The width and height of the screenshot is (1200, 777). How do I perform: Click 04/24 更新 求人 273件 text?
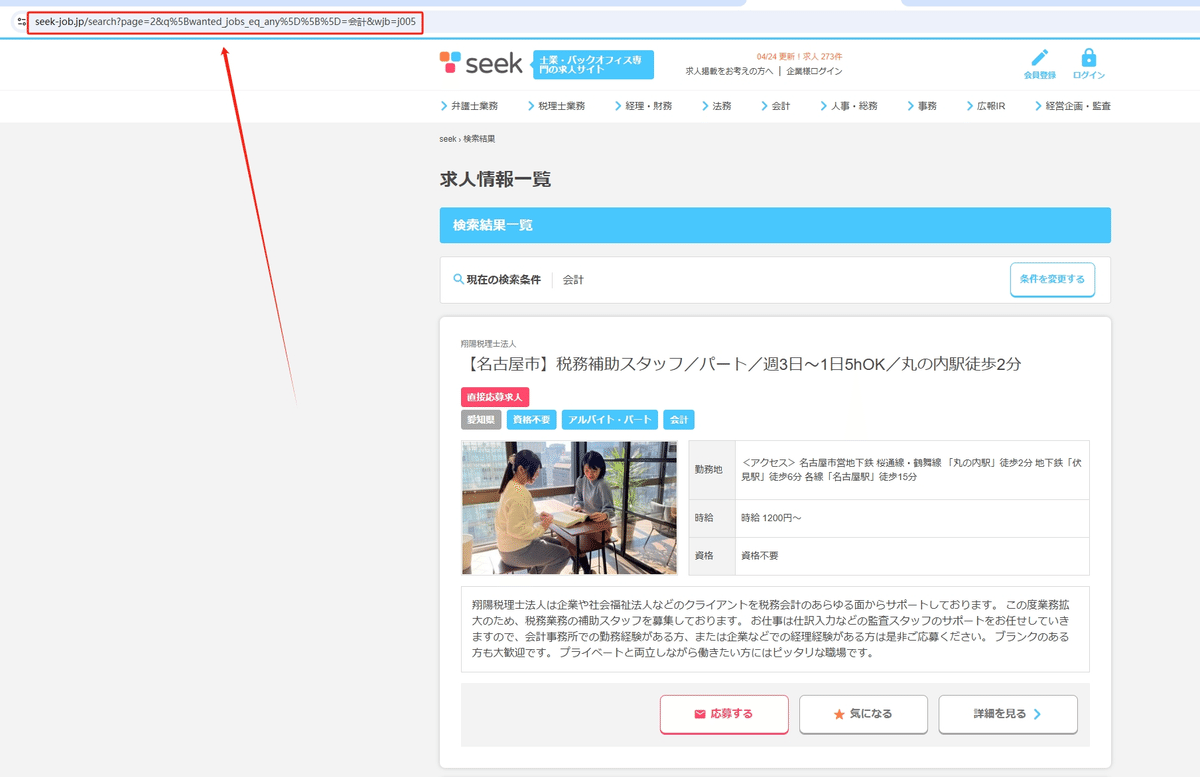(x=799, y=56)
